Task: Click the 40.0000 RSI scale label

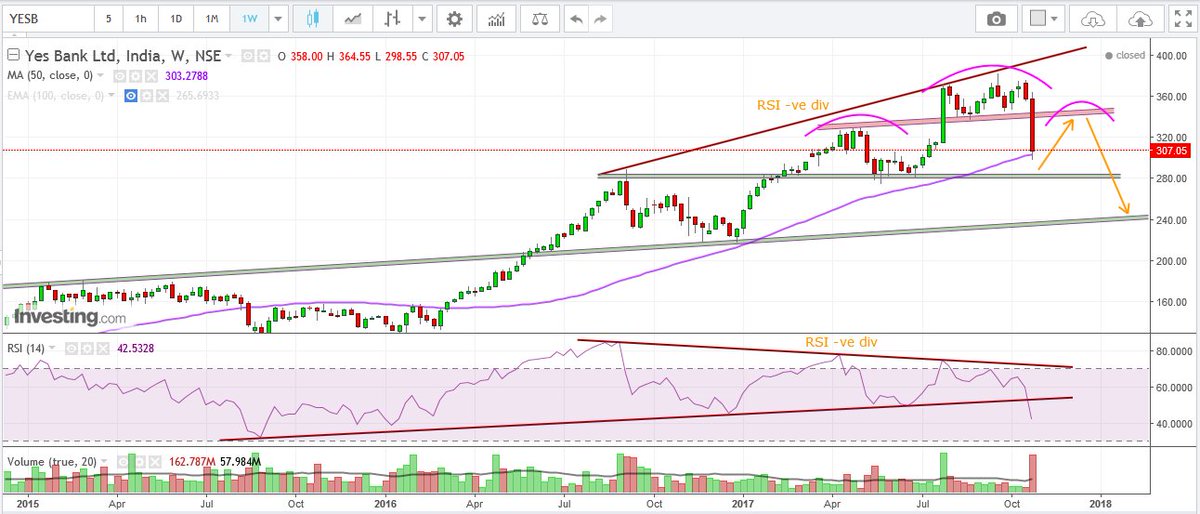Action: point(1173,423)
